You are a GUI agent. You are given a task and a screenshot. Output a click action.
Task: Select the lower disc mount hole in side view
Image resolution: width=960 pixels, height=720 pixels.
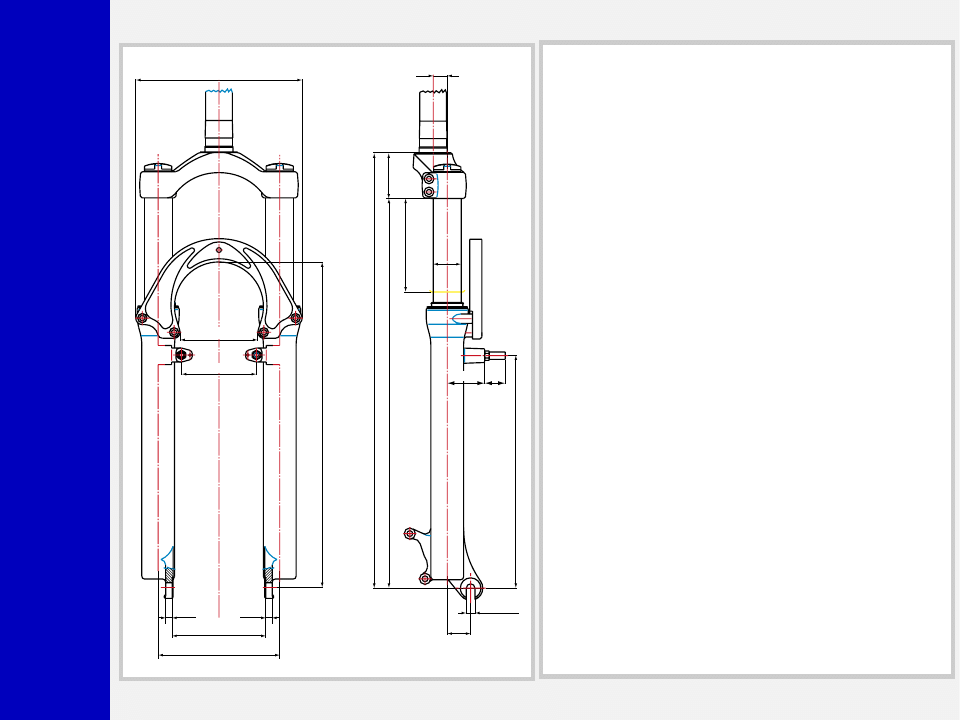tap(425, 578)
